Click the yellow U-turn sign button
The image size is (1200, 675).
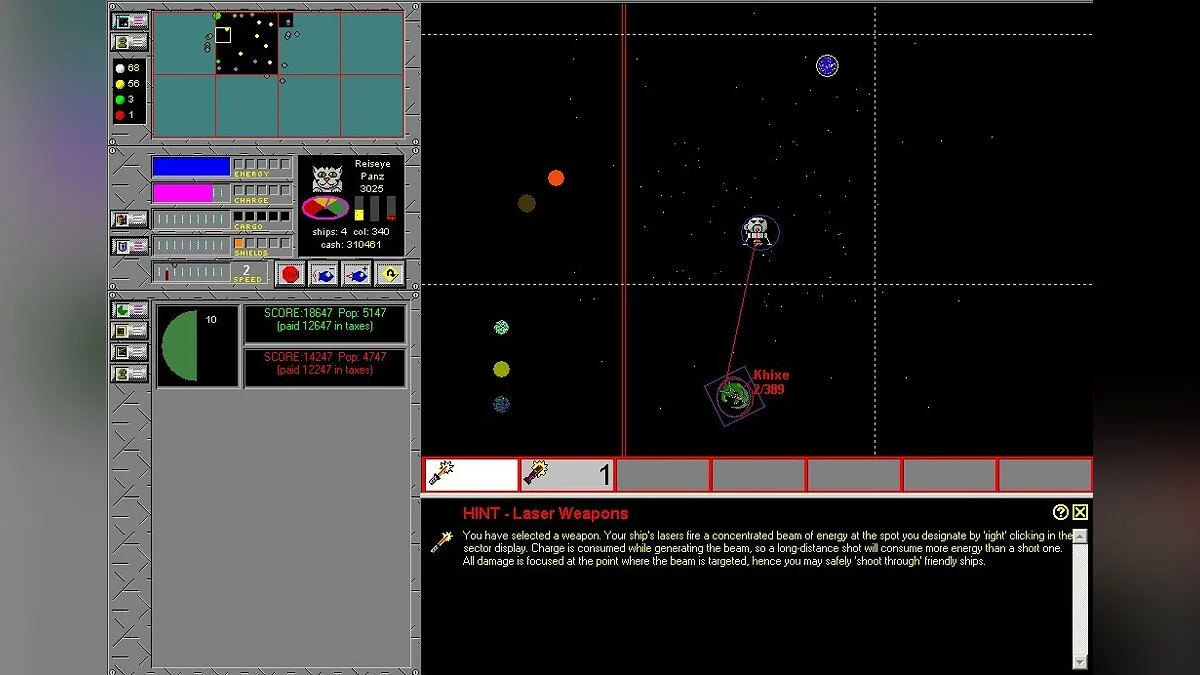coord(389,274)
